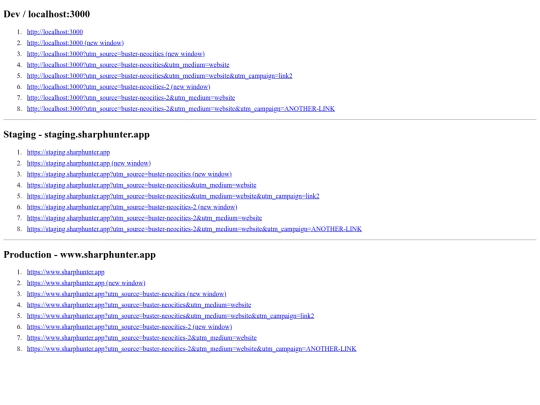The image size is (540, 405).
Task: Open plain https://www.sharphunter.app link
Action: [65, 272]
